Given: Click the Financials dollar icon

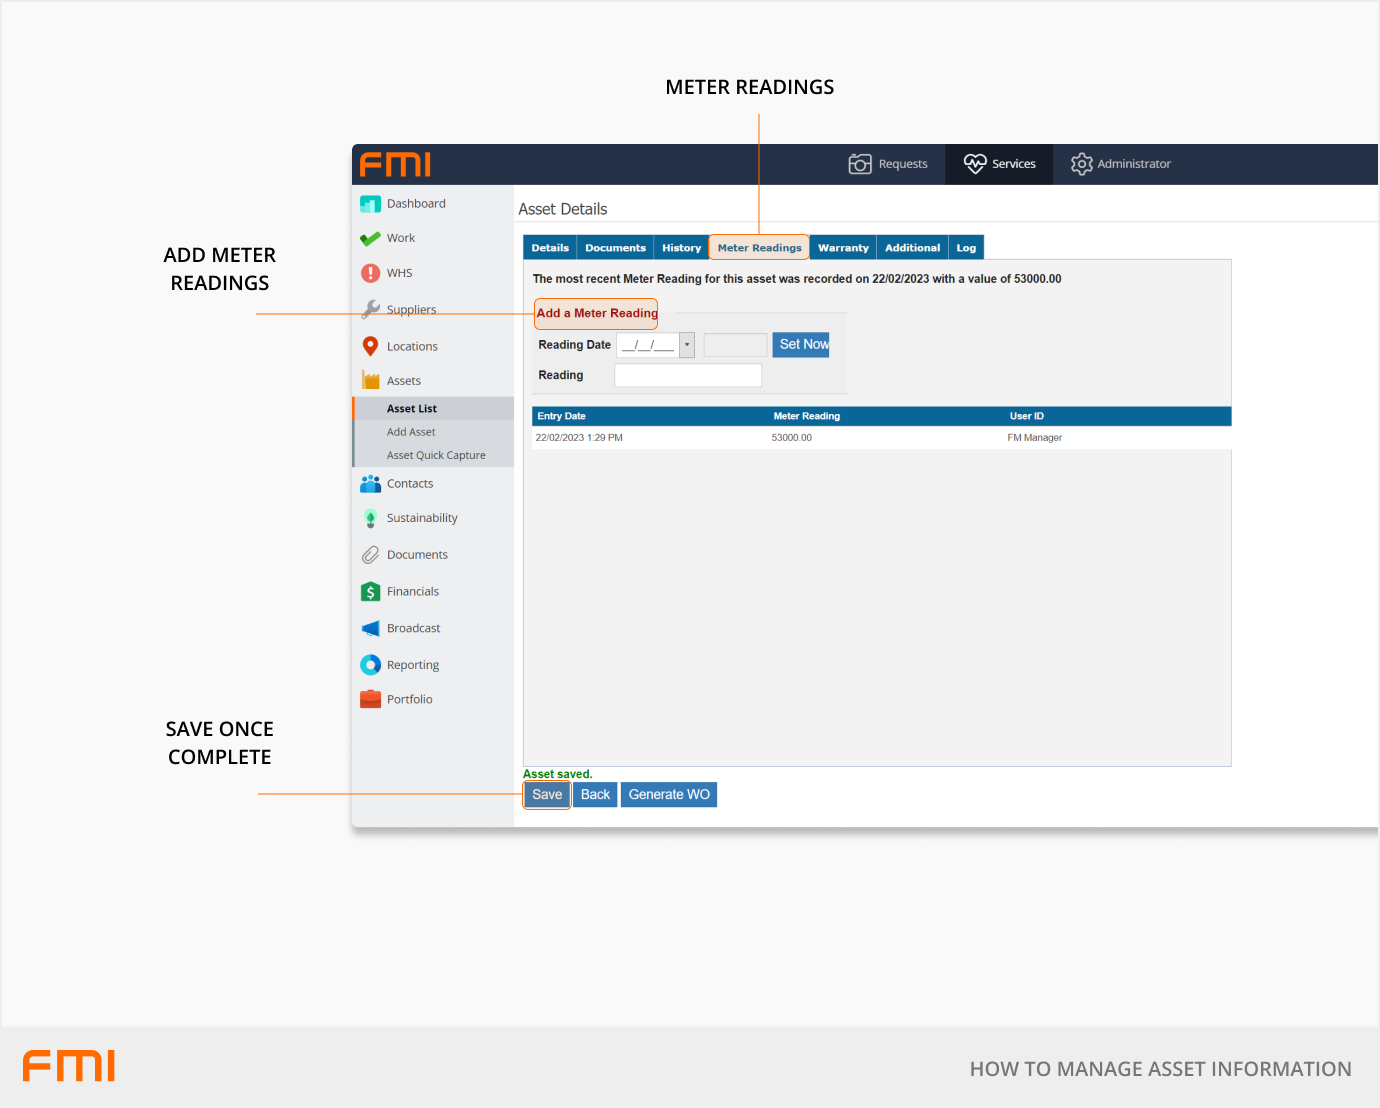Looking at the screenshot, I should [x=370, y=592].
